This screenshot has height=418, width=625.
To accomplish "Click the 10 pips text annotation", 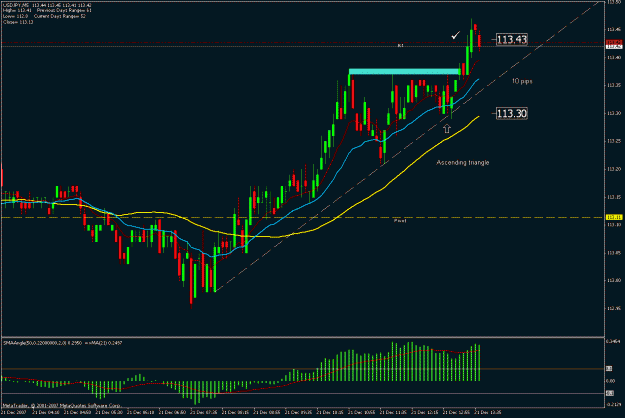I will pos(522,81).
